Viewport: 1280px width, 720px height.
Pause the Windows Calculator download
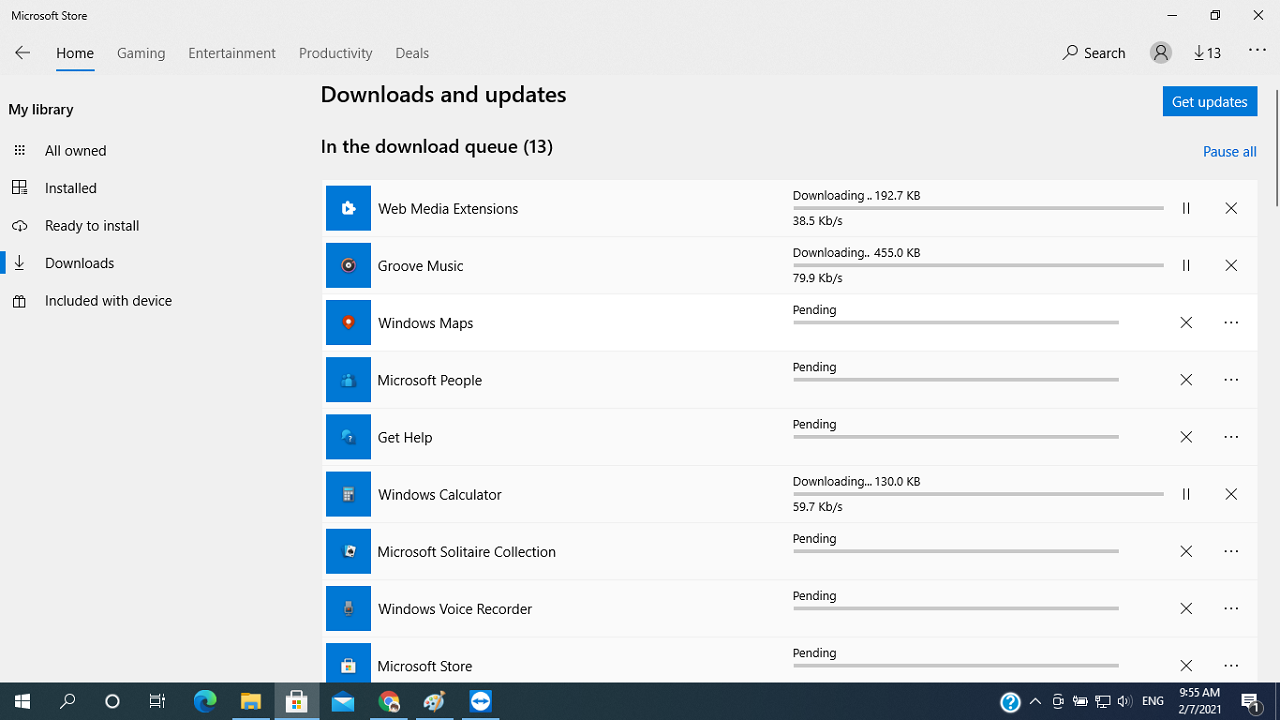(x=1186, y=494)
